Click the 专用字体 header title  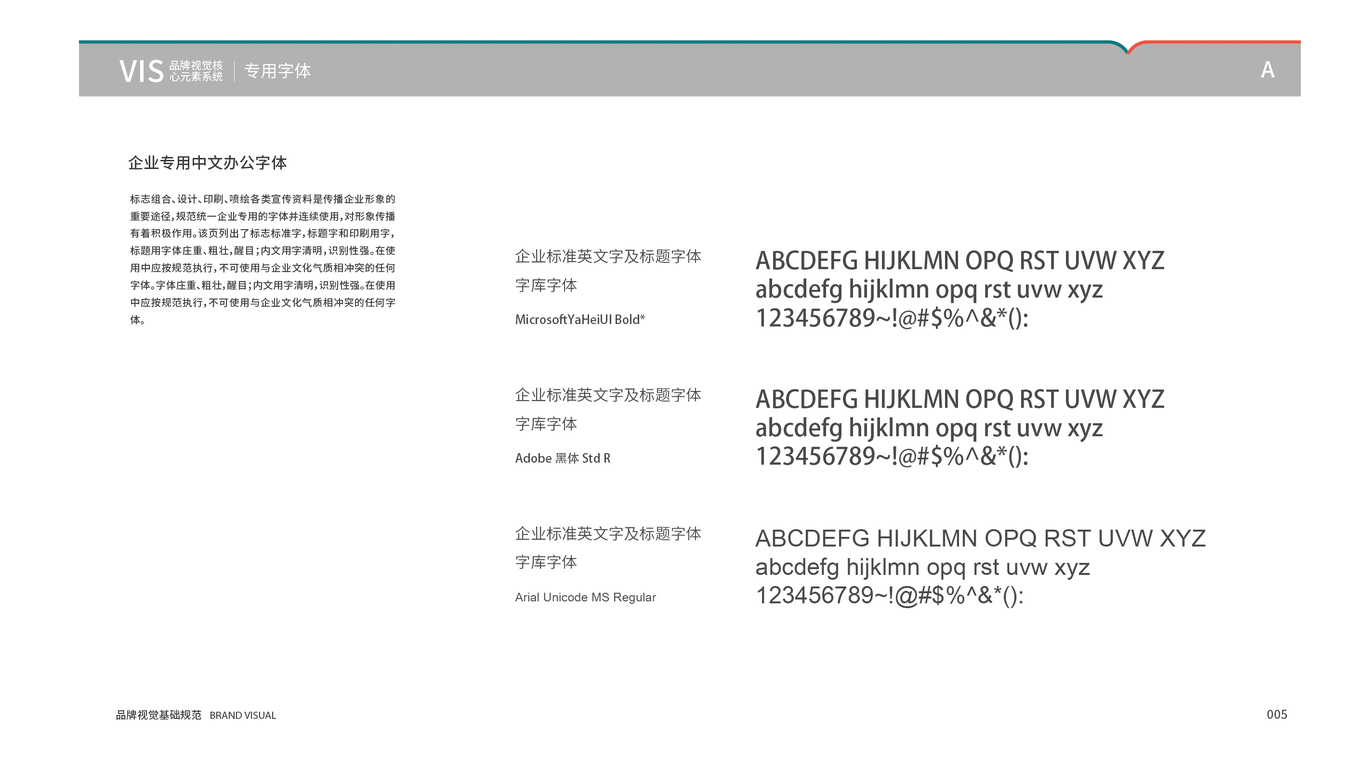[278, 71]
